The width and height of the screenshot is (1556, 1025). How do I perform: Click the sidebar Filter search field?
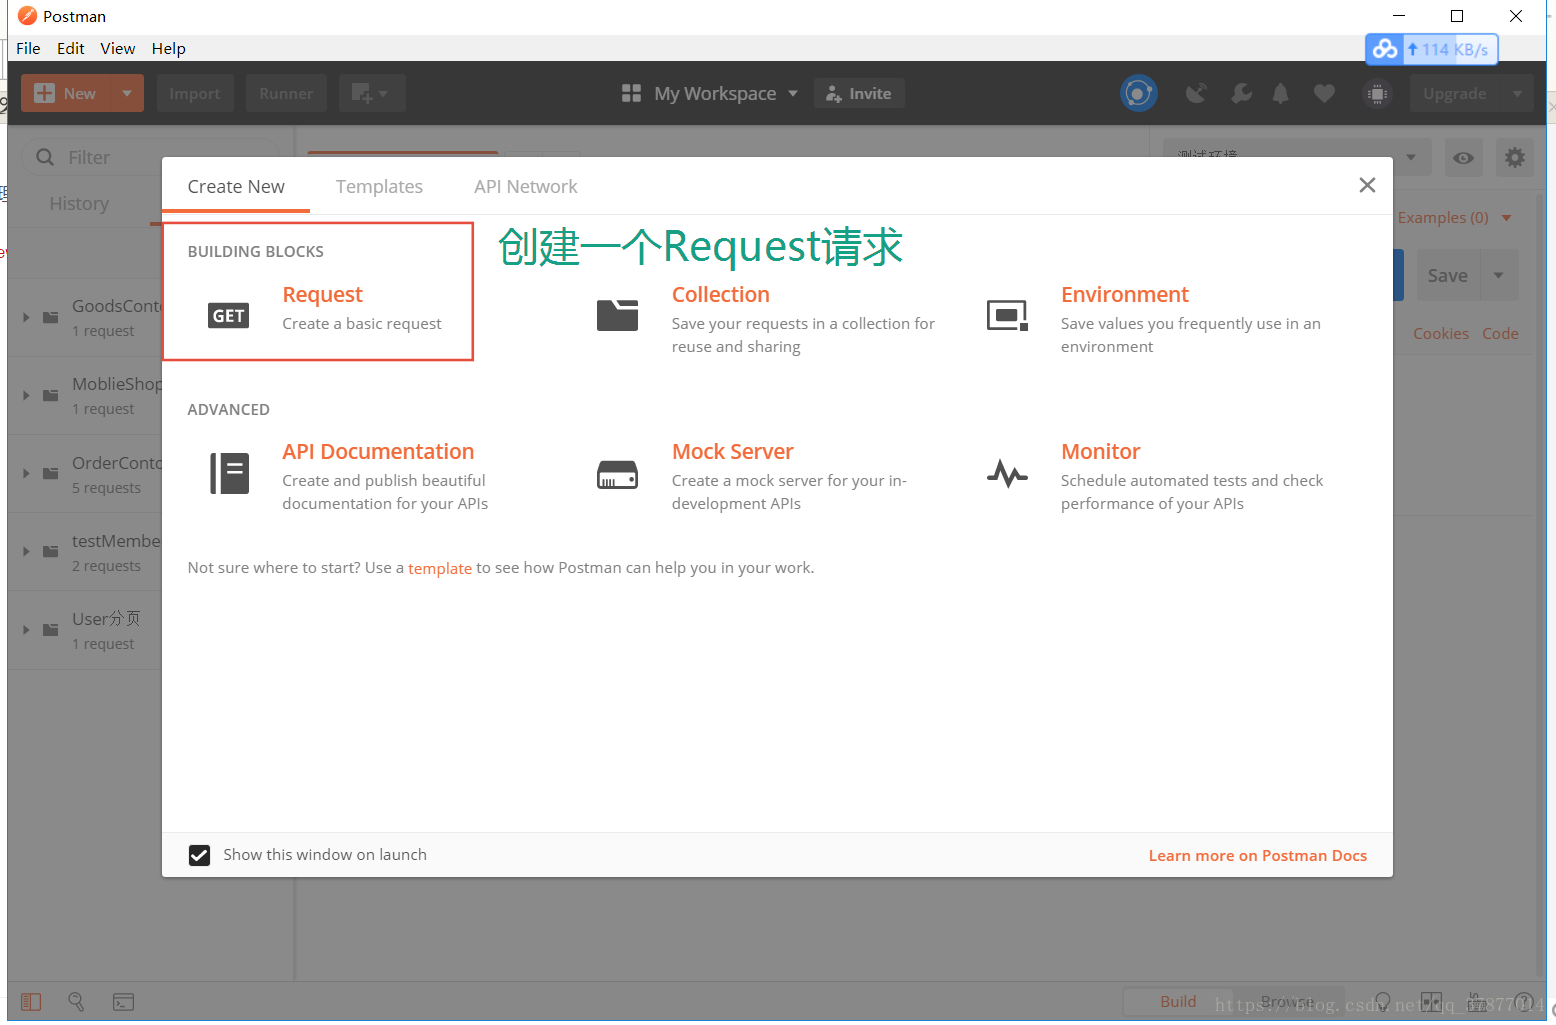pos(150,157)
